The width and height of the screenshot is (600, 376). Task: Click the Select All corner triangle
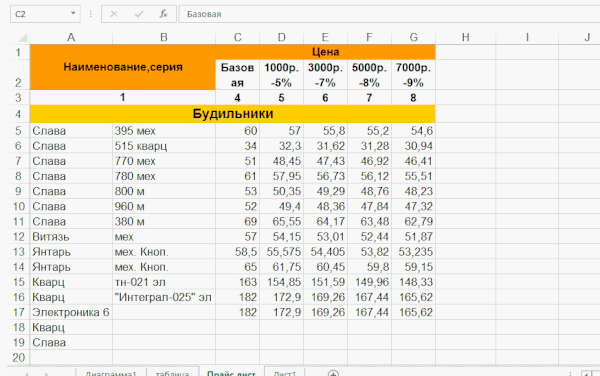click(23, 37)
